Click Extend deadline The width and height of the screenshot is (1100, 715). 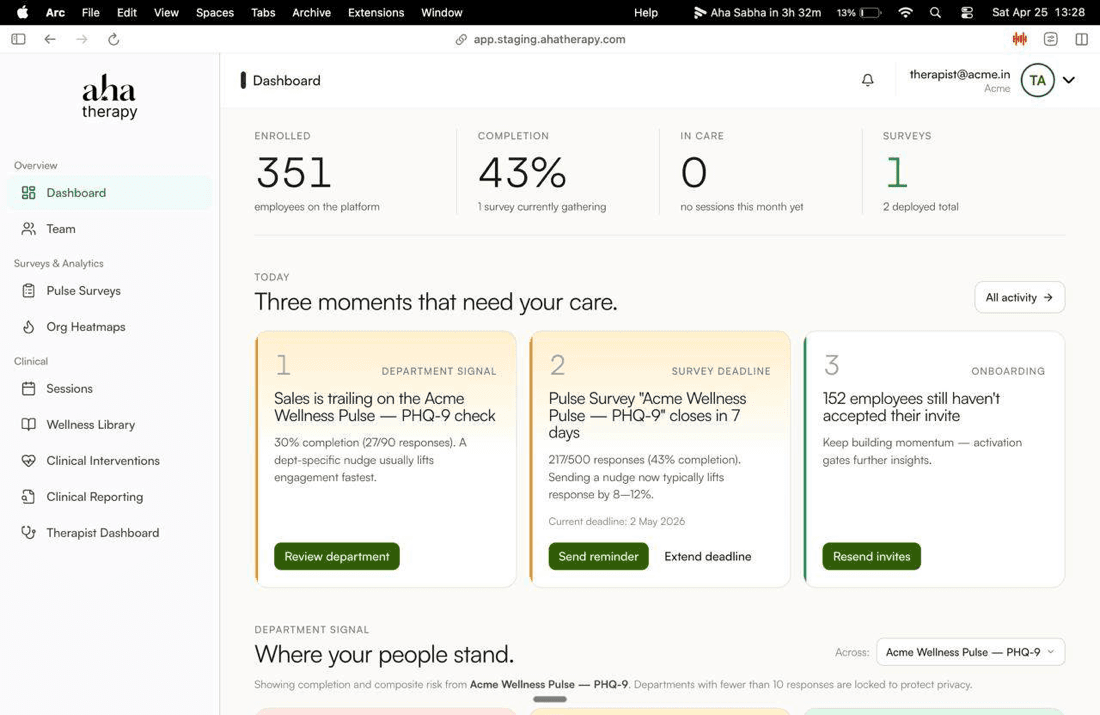pos(708,556)
